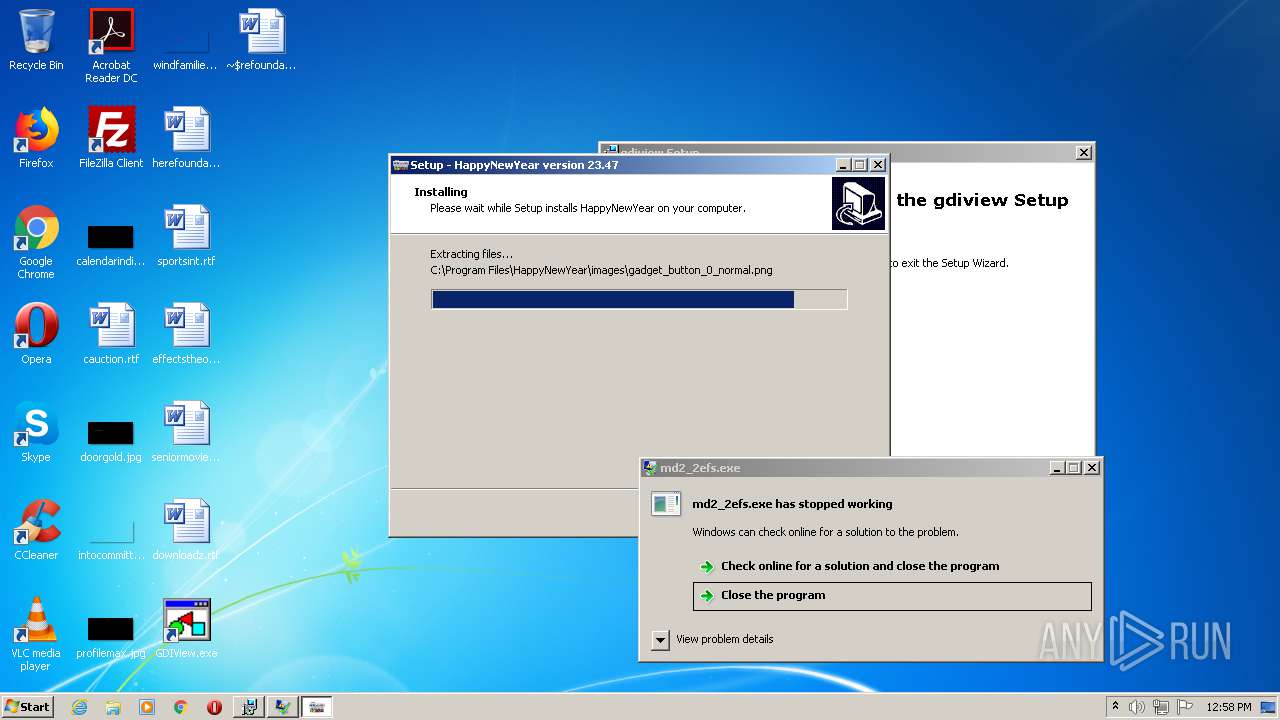Open Windows Media Player taskbar icon
Image resolution: width=1280 pixels, height=720 pixels.
tap(147, 707)
